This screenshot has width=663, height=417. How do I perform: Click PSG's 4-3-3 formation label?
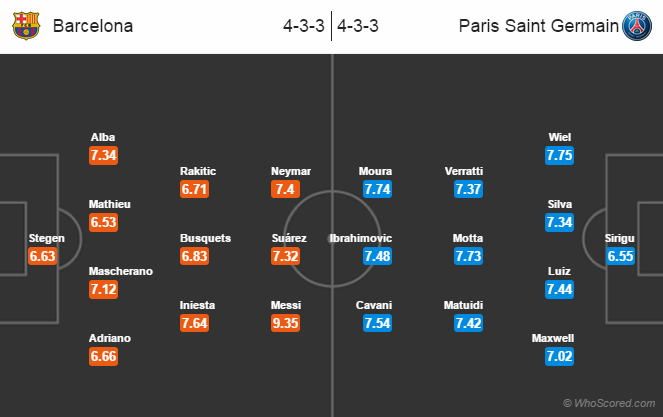(358, 26)
